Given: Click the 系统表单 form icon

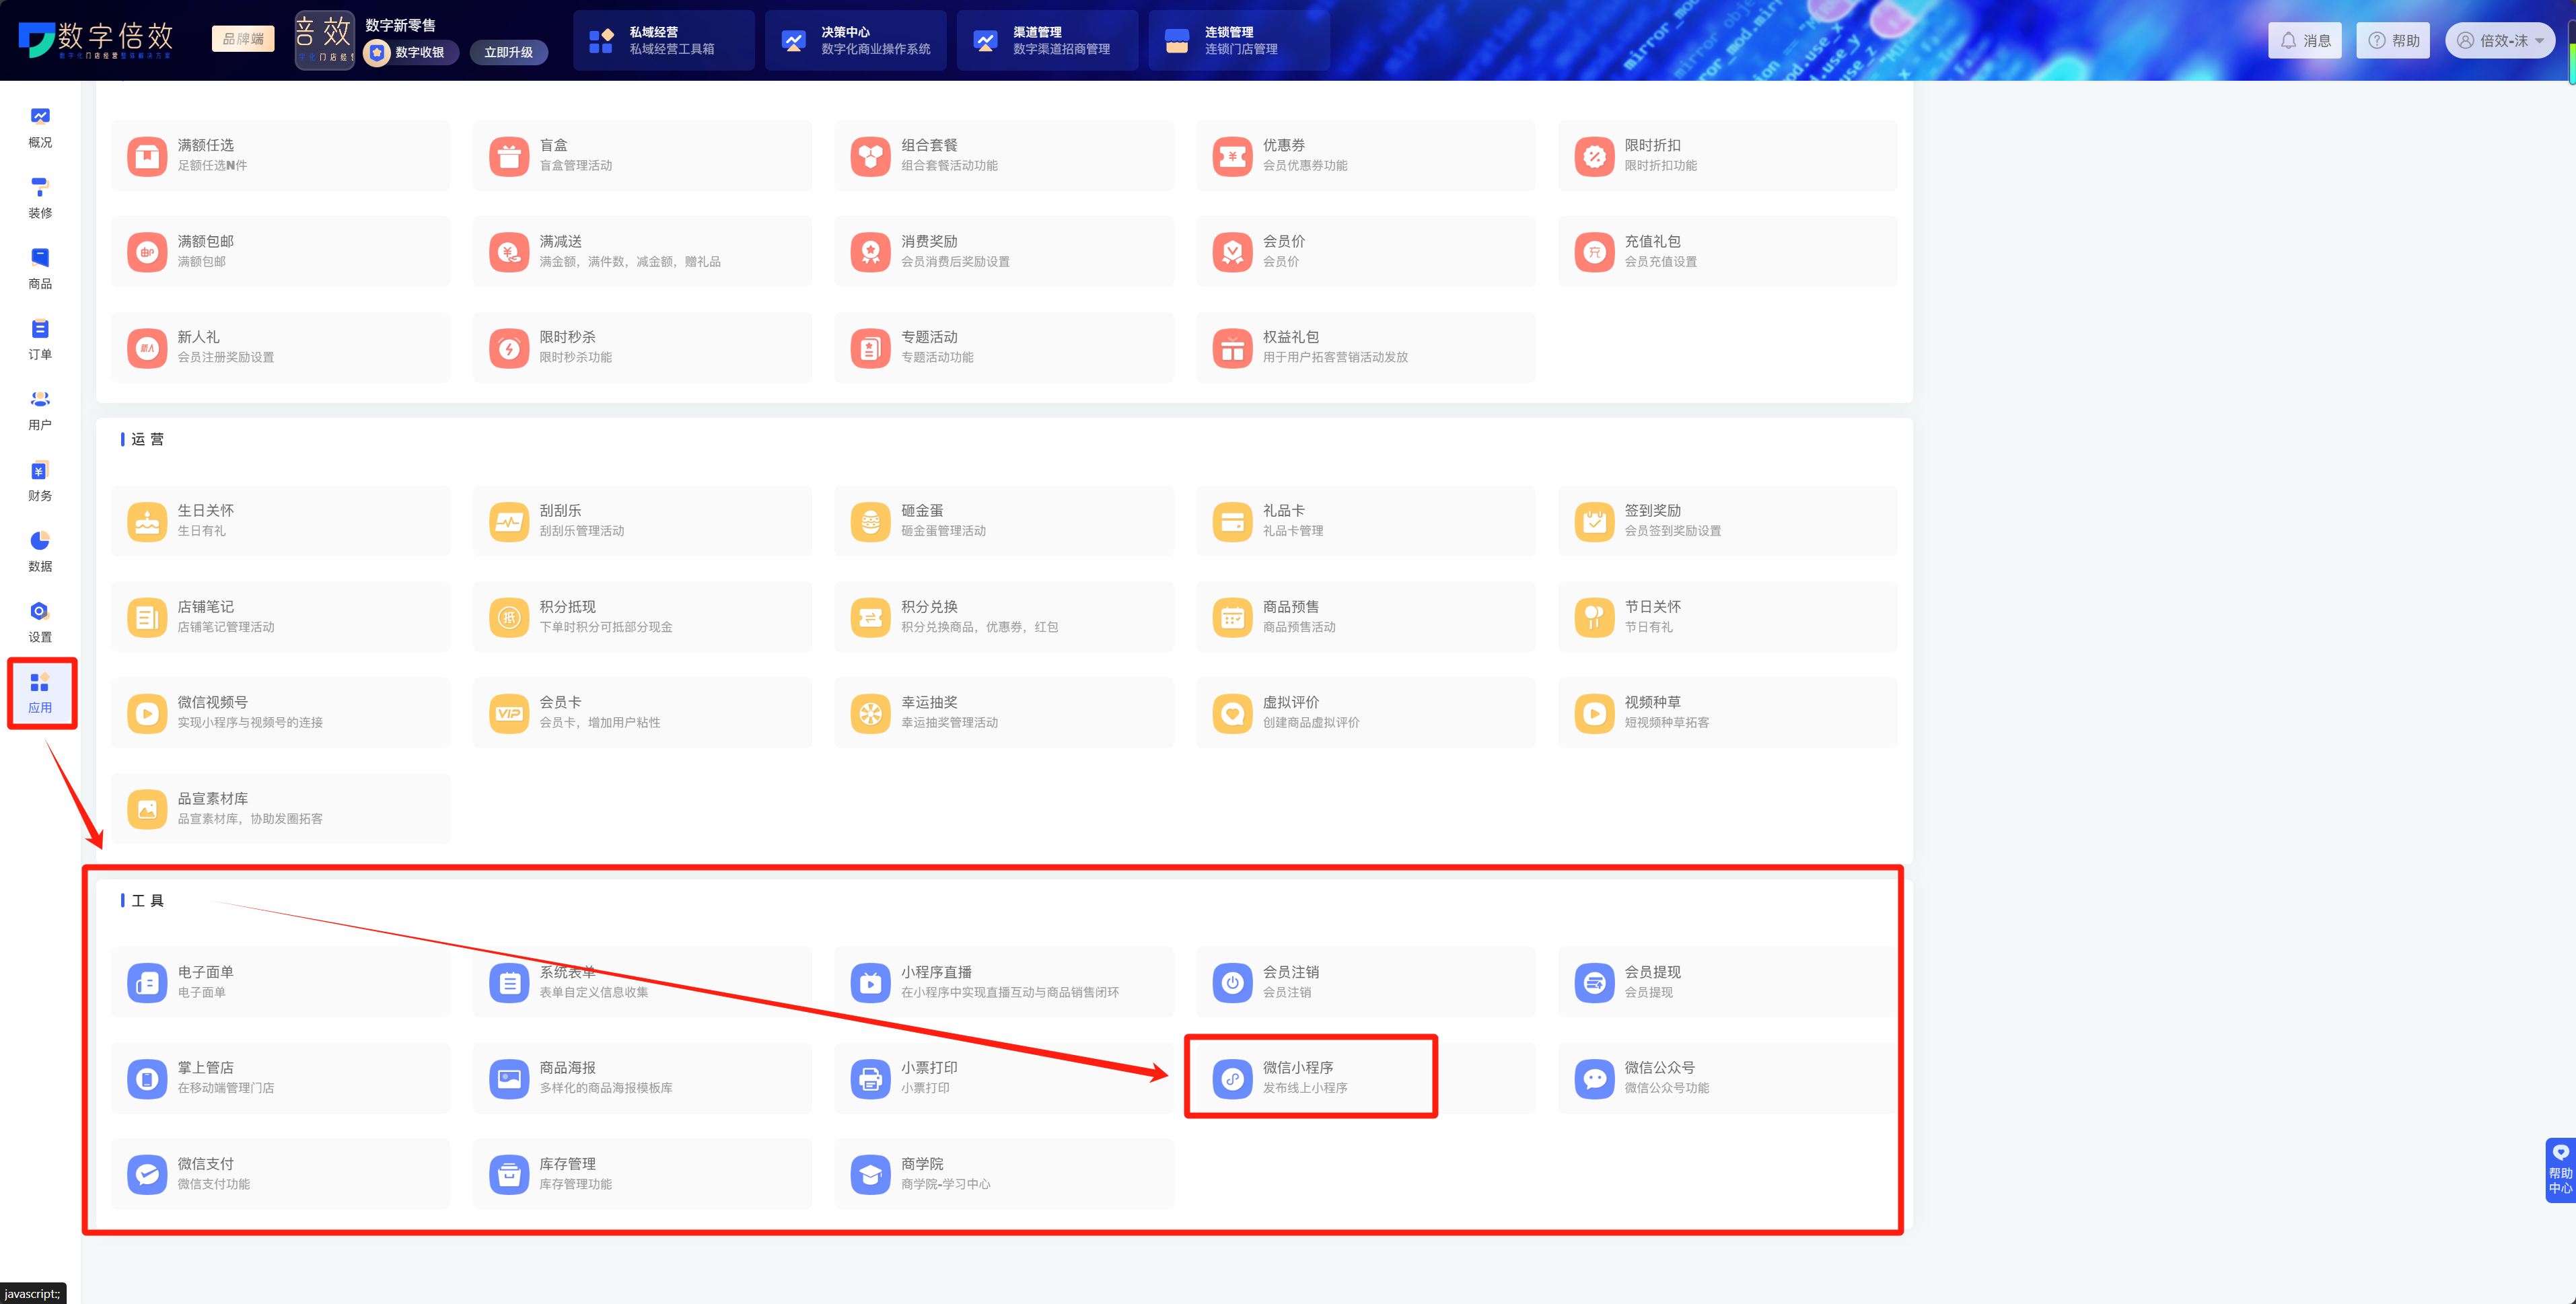Looking at the screenshot, I should [509, 982].
